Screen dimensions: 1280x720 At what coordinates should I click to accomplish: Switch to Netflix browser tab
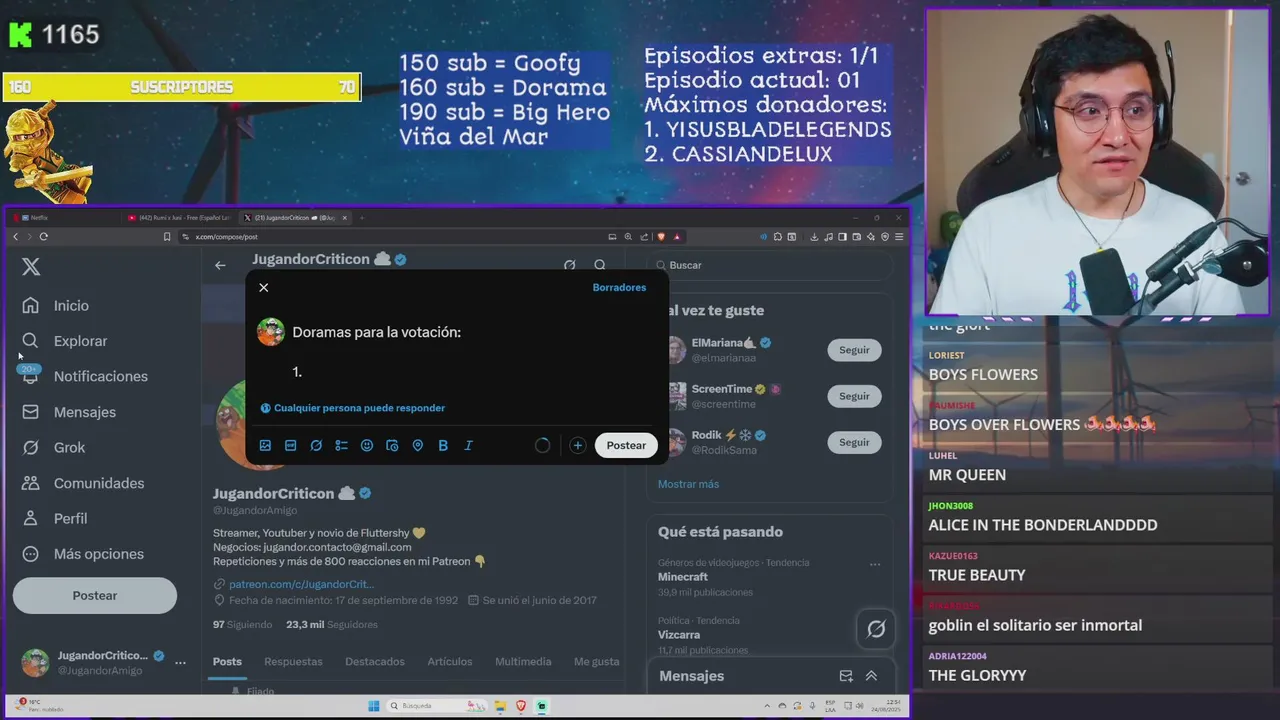tap(65, 217)
